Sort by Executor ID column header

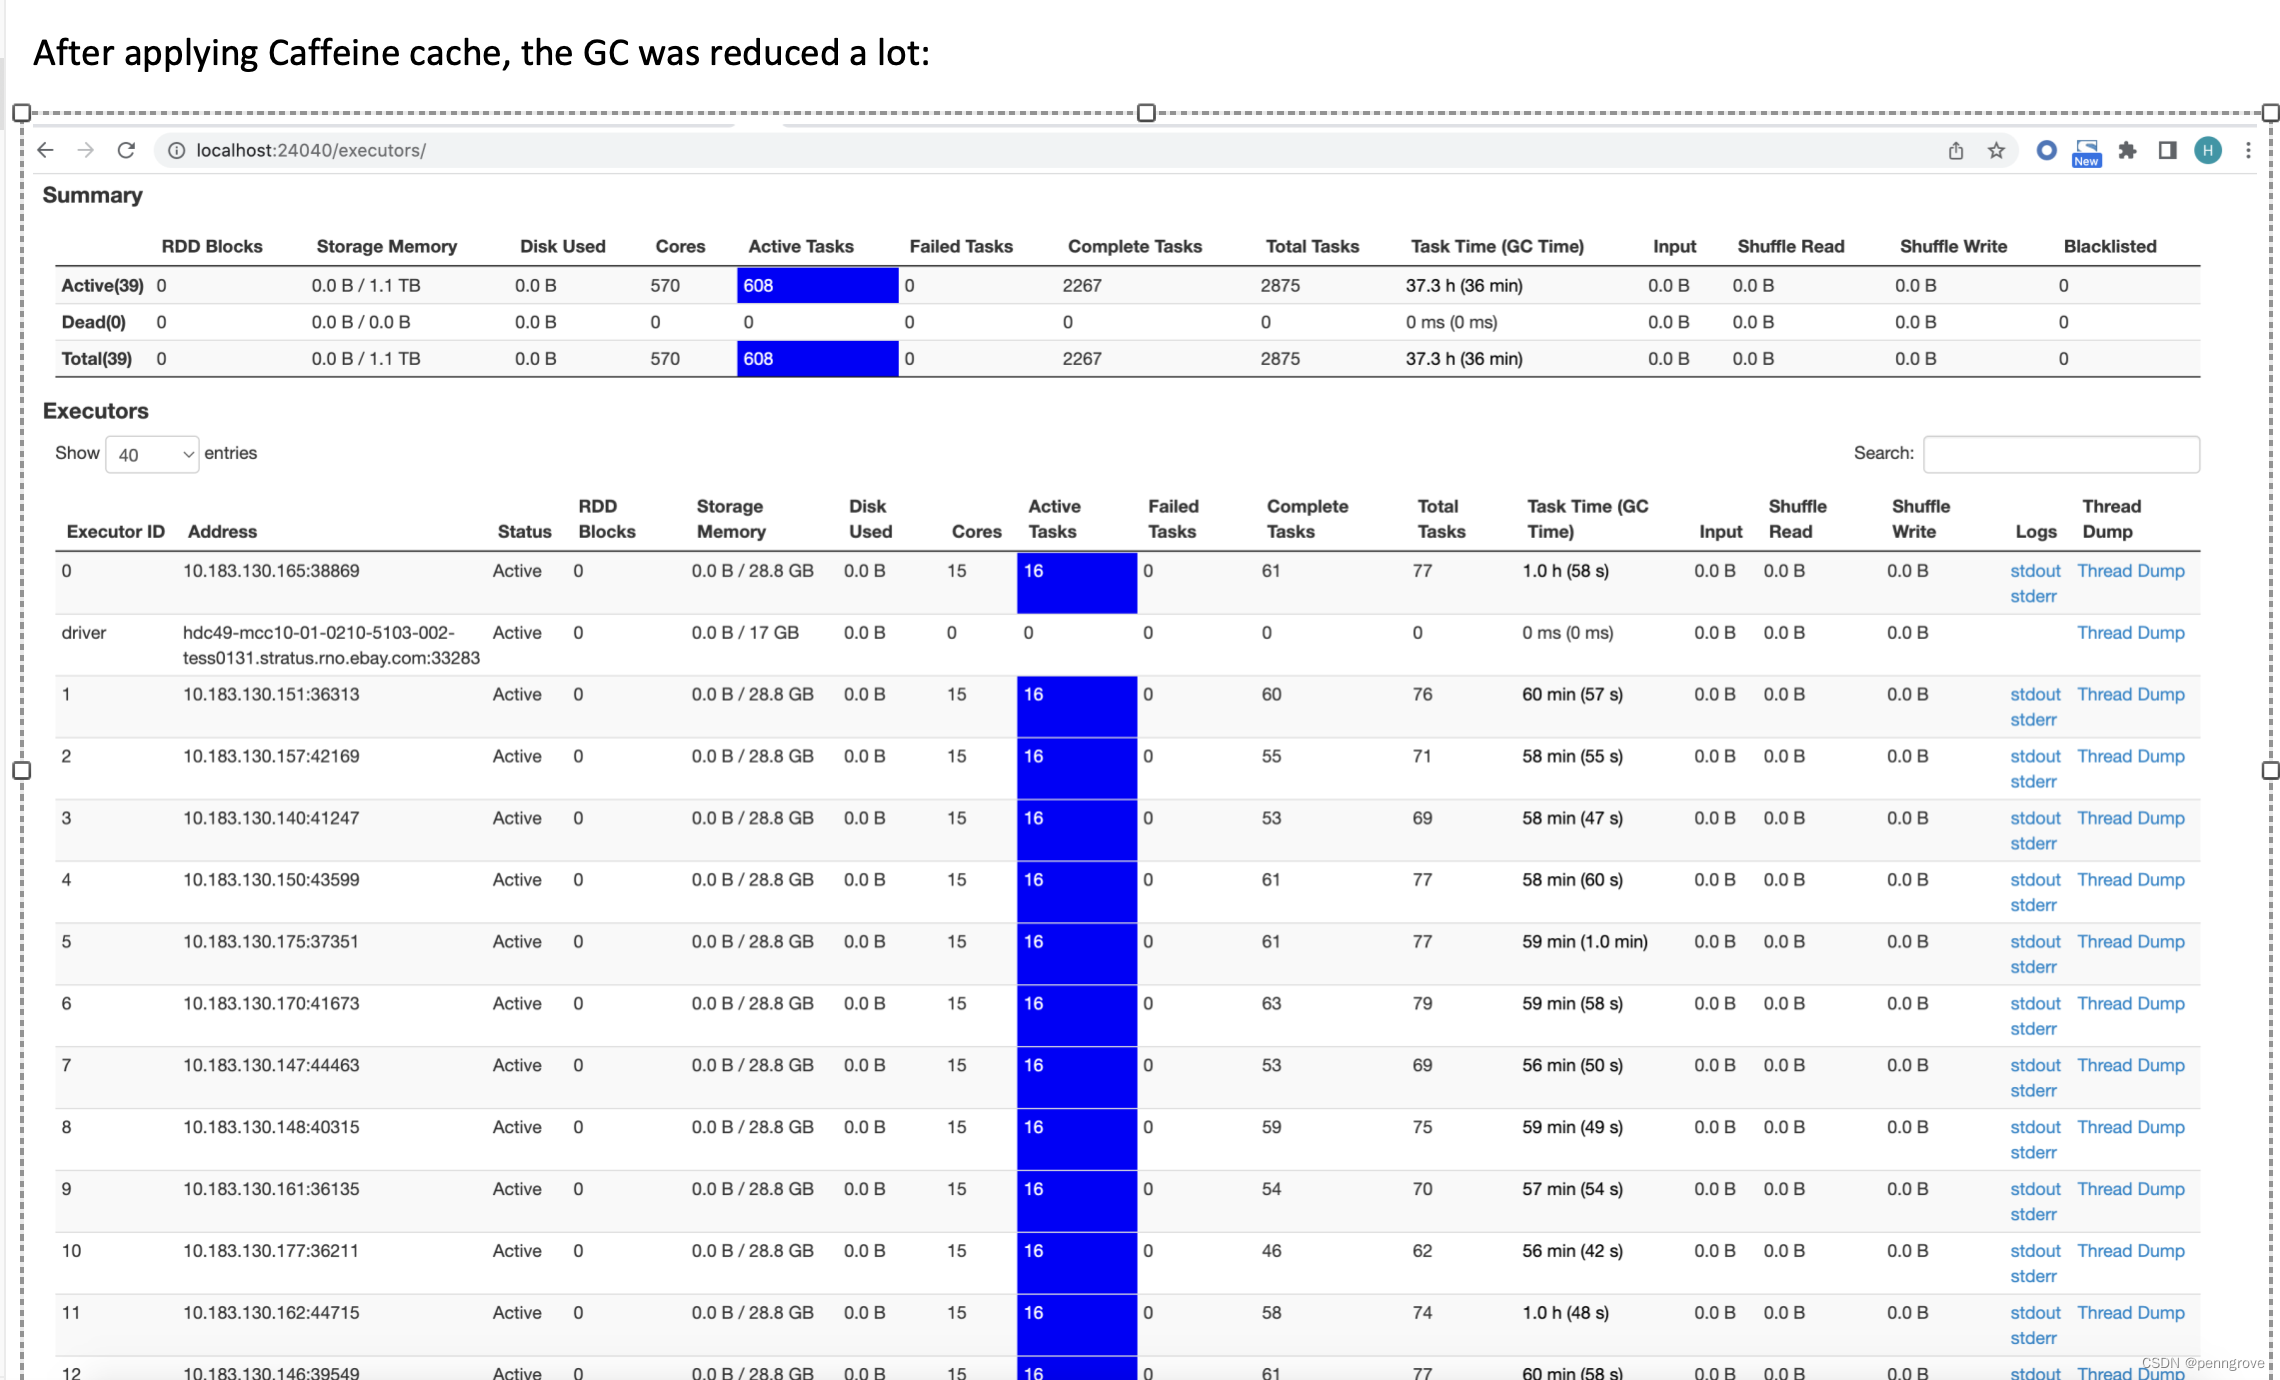tap(115, 531)
